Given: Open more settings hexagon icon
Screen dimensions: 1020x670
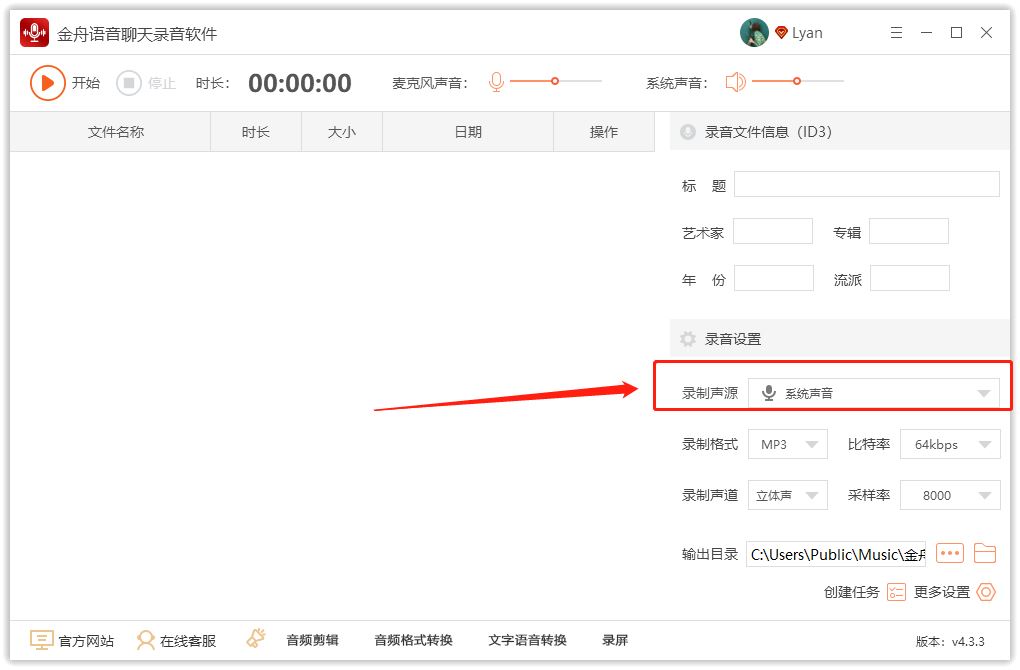Looking at the screenshot, I should tap(986, 592).
